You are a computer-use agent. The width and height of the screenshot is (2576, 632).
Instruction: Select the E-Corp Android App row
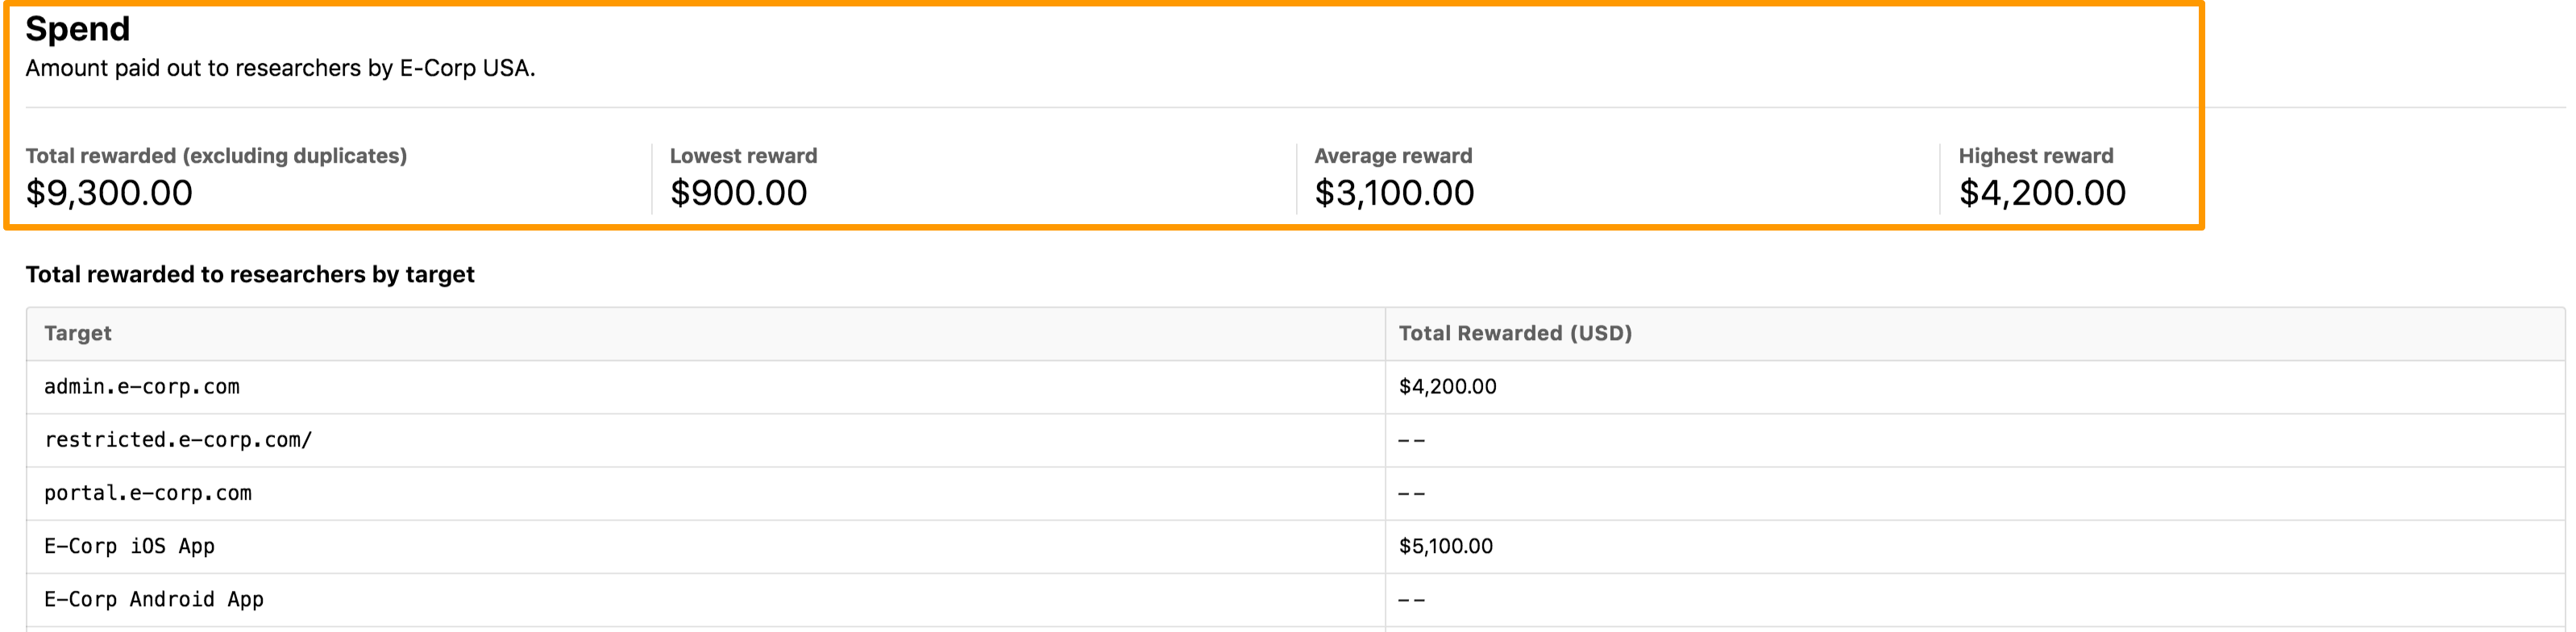1295,599
